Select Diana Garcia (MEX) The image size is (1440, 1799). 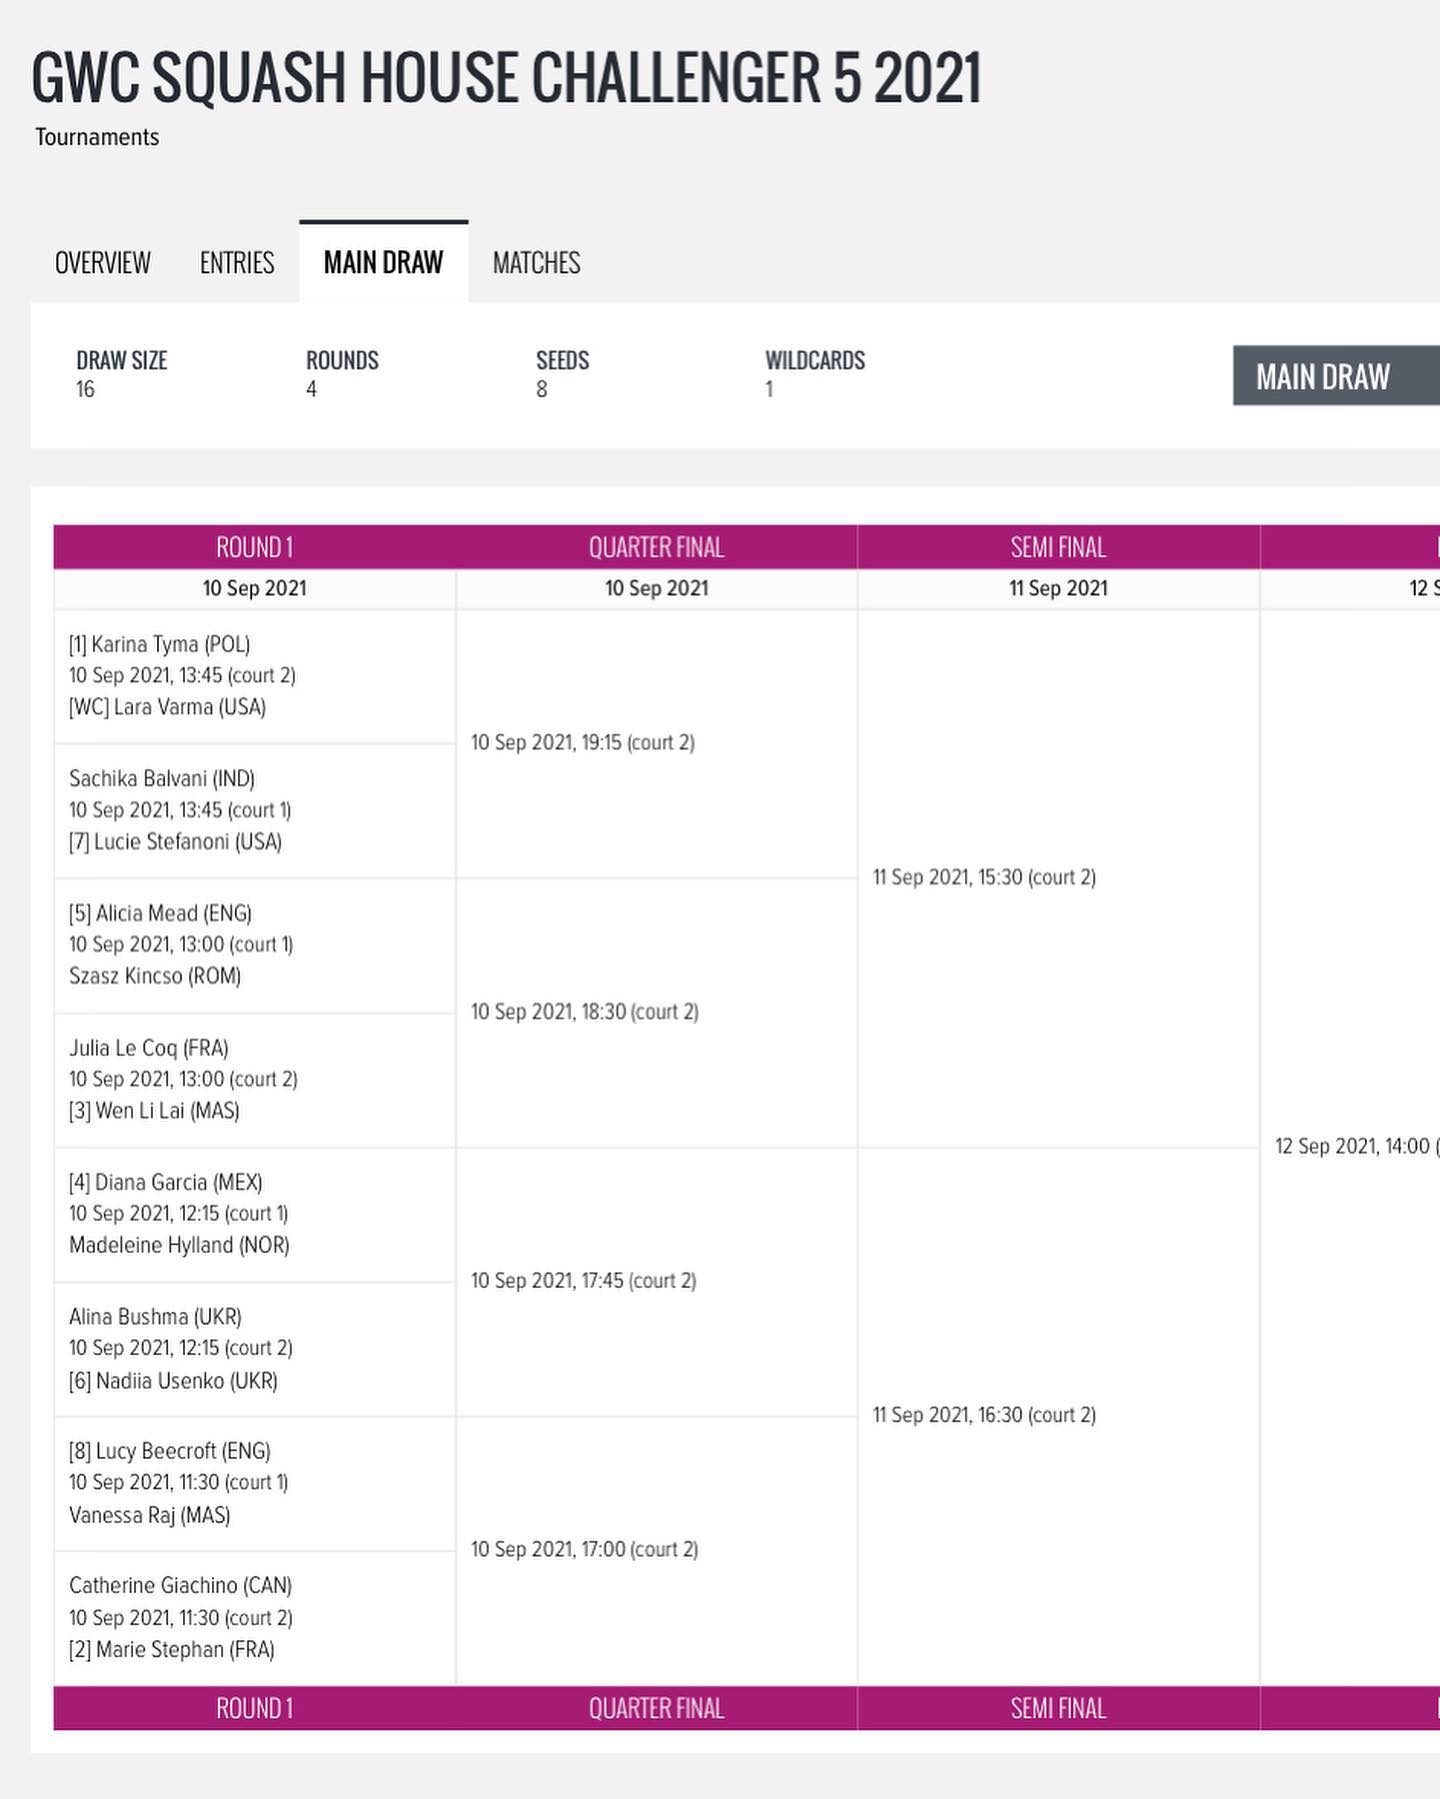166,1182
